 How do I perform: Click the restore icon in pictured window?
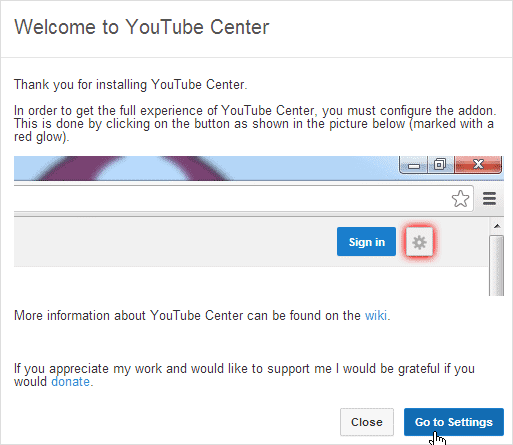tap(440, 164)
